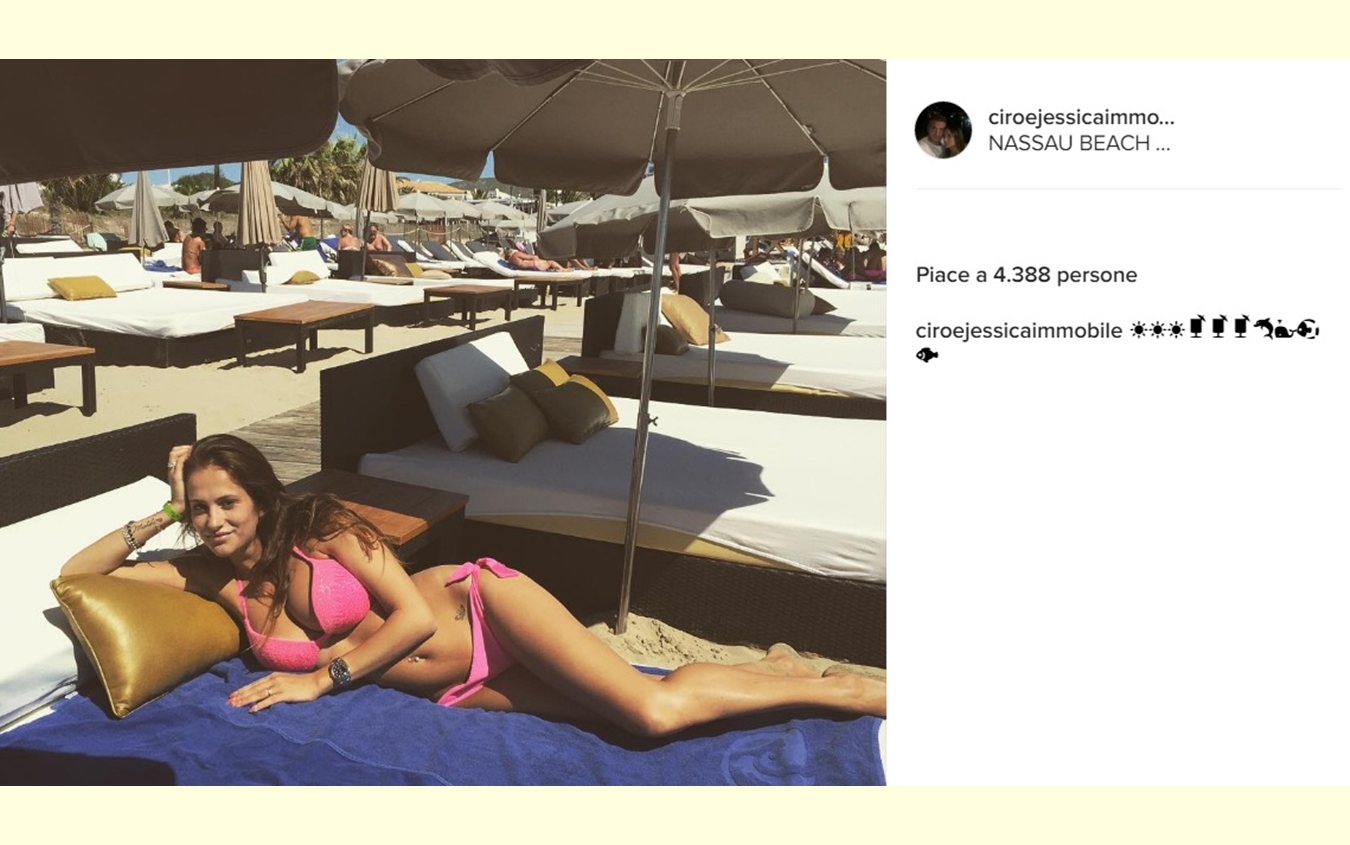Click the striped tropical fish emoji
The height and width of the screenshot is (845, 1350).
pos(1307,329)
